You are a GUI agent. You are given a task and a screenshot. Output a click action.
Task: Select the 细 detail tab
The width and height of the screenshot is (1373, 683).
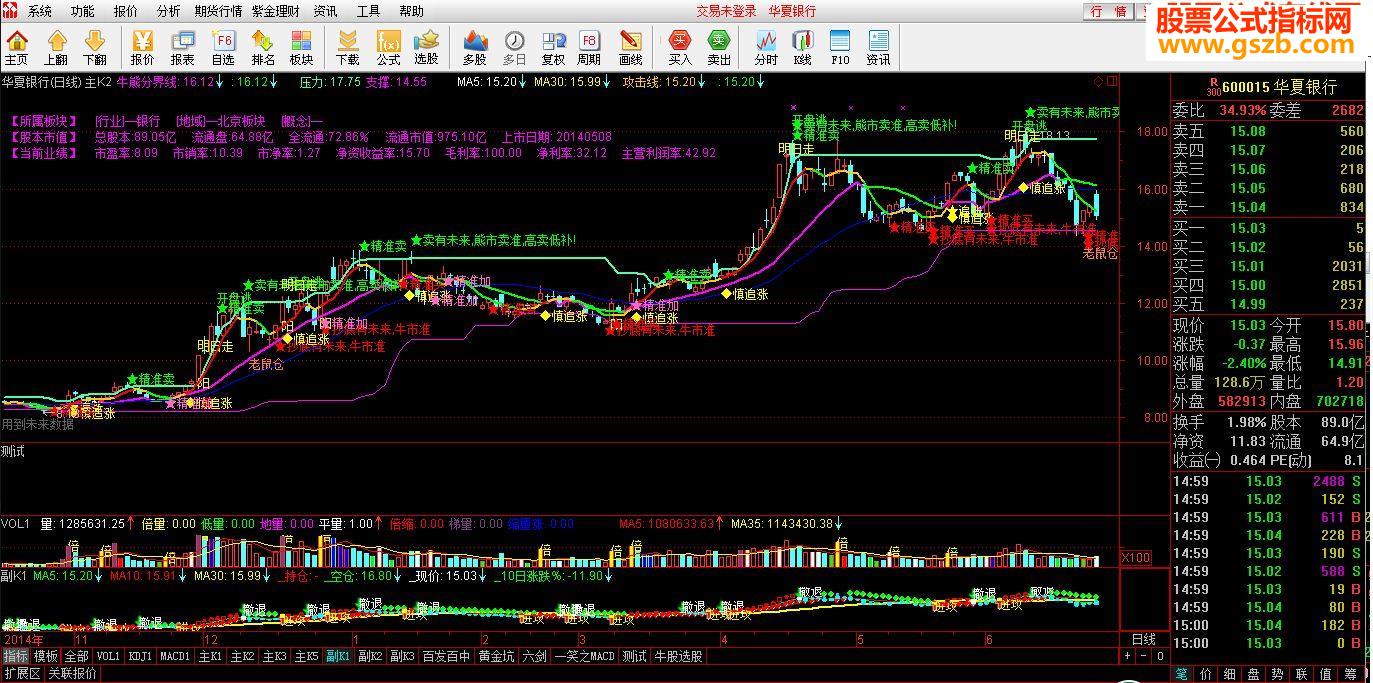click(1231, 674)
